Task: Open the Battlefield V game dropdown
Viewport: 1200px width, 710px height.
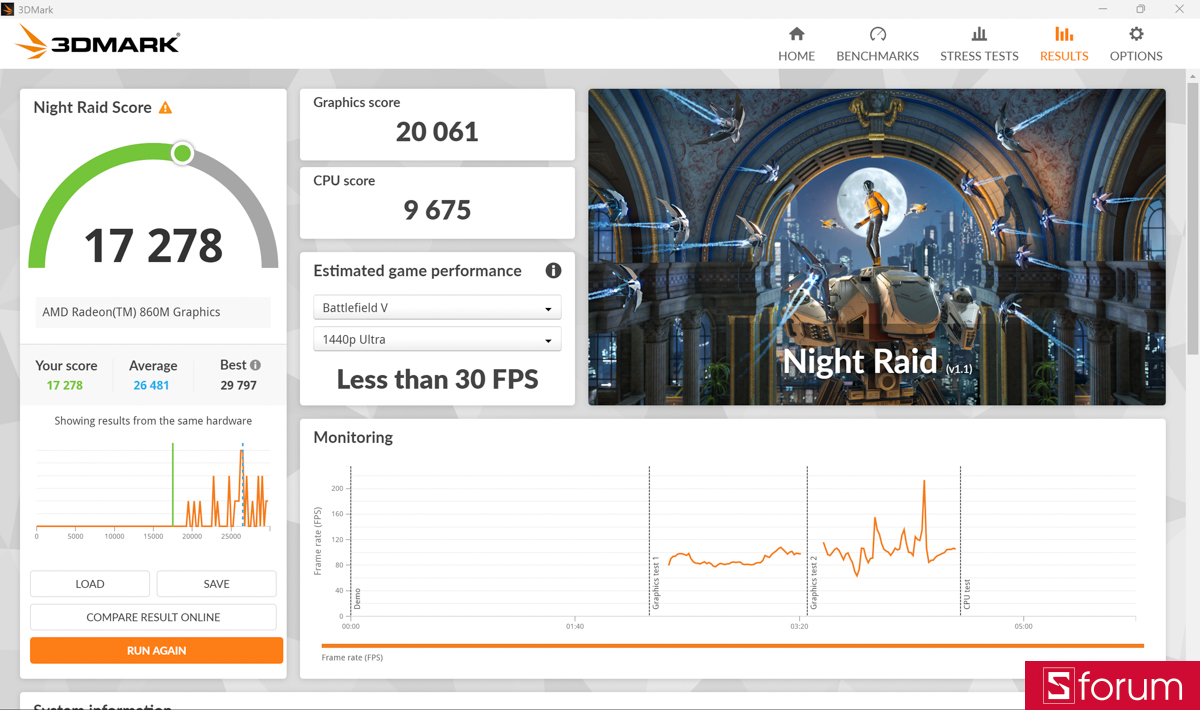Action: [437, 307]
